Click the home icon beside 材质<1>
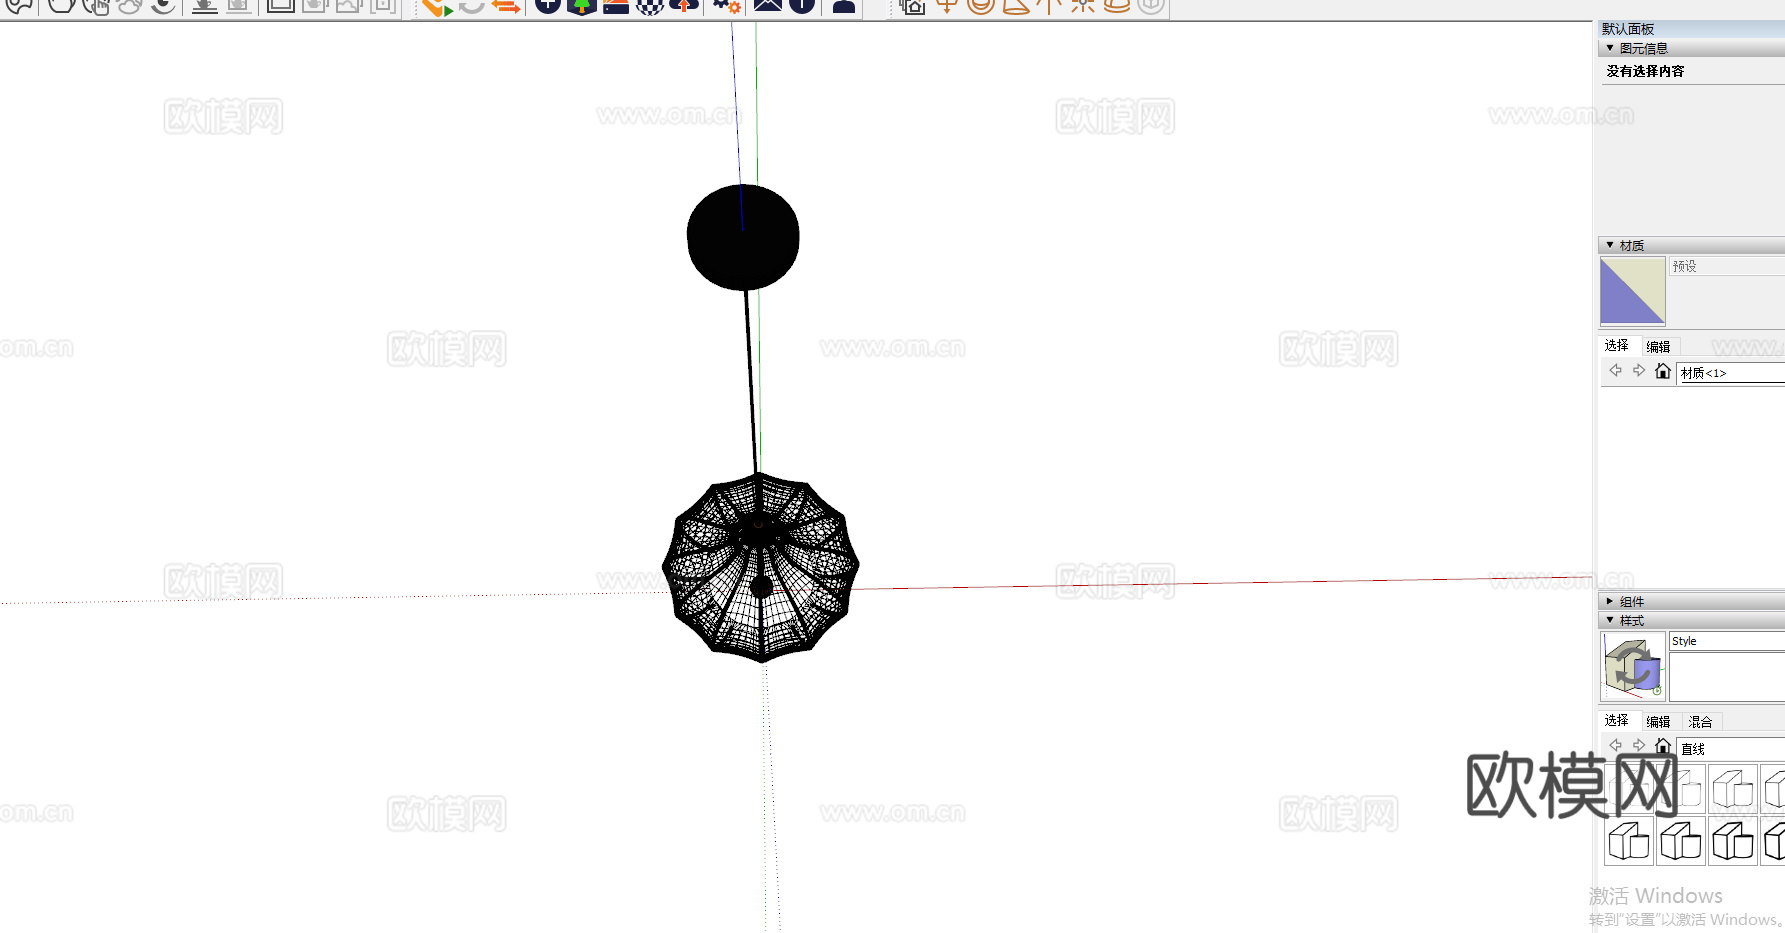Image resolution: width=1785 pixels, height=933 pixels. 1662,371
